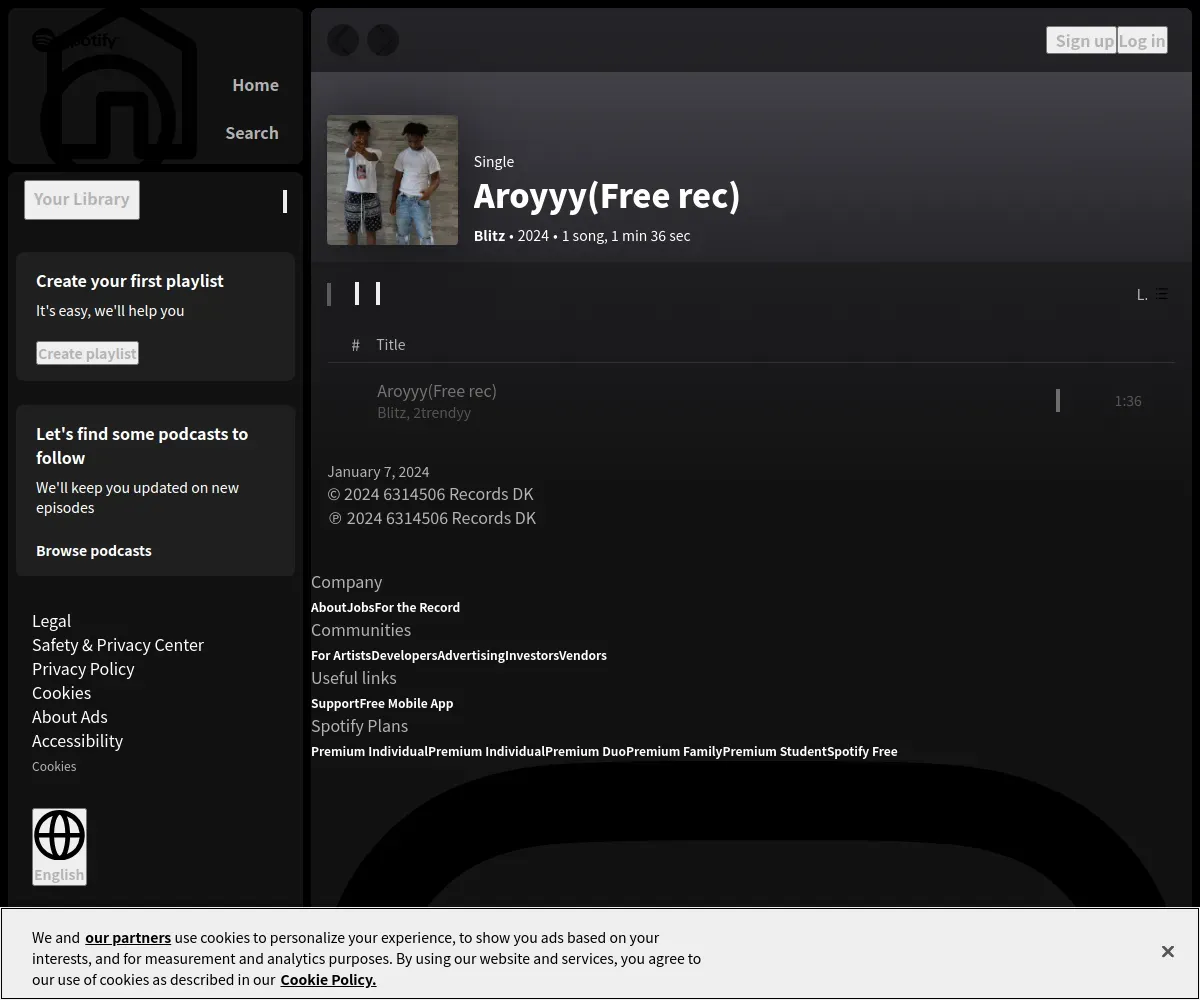Image resolution: width=1200 pixels, height=1000 pixels.
Task: Close the cookie banner
Action: pos(1168,952)
